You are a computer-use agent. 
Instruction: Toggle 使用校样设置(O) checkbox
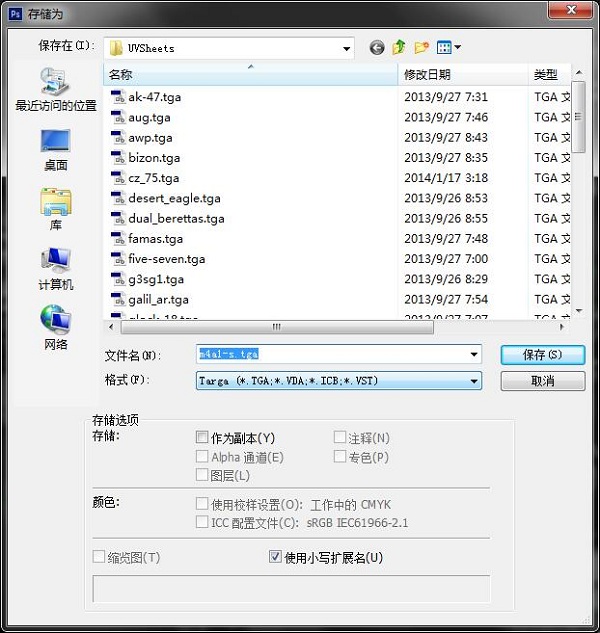[x=202, y=503]
